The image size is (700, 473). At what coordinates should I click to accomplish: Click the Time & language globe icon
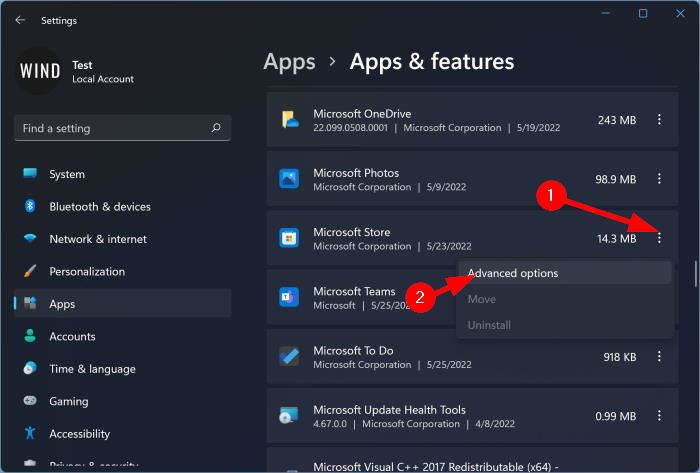(30, 368)
